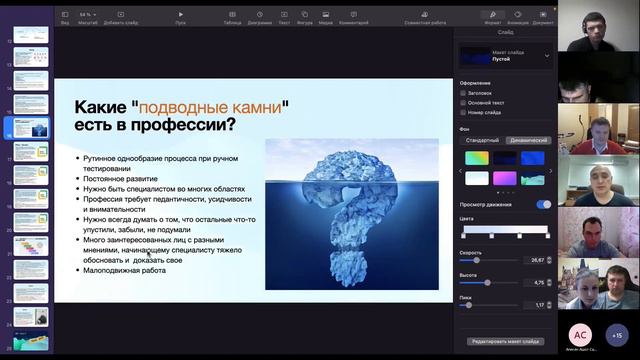Viewport: 640px width, 360px height.
Task: Select slide 25 thumbnail in navigator
Action: (x=31, y=341)
